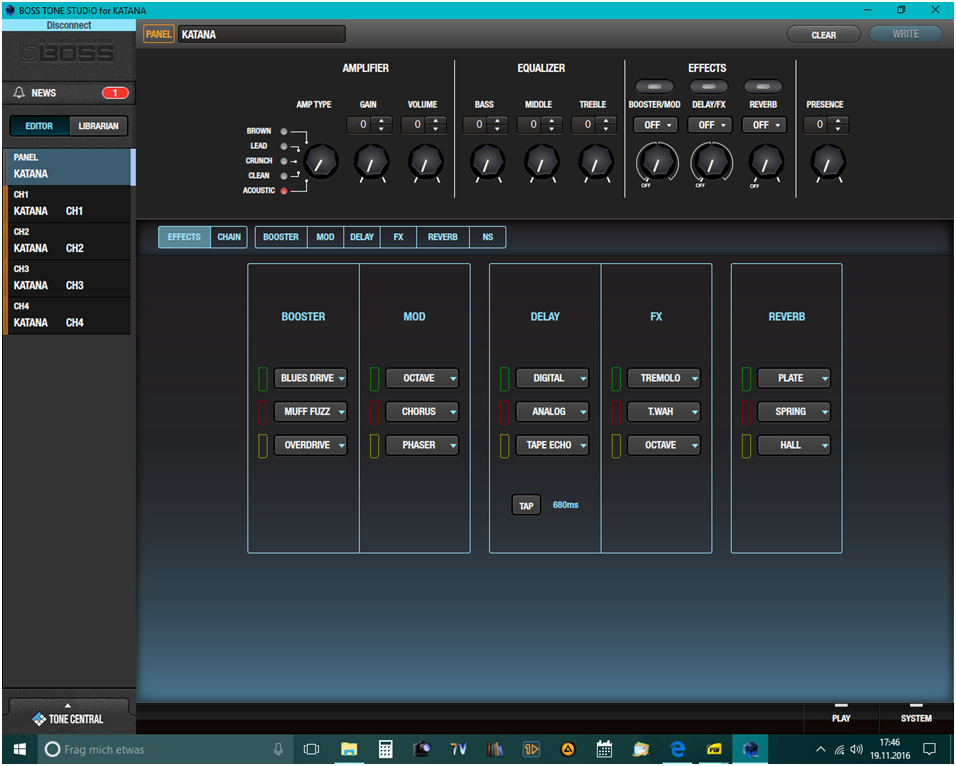Open Microsoft Edge on the taskbar
The image size is (956, 766).
pos(677,749)
